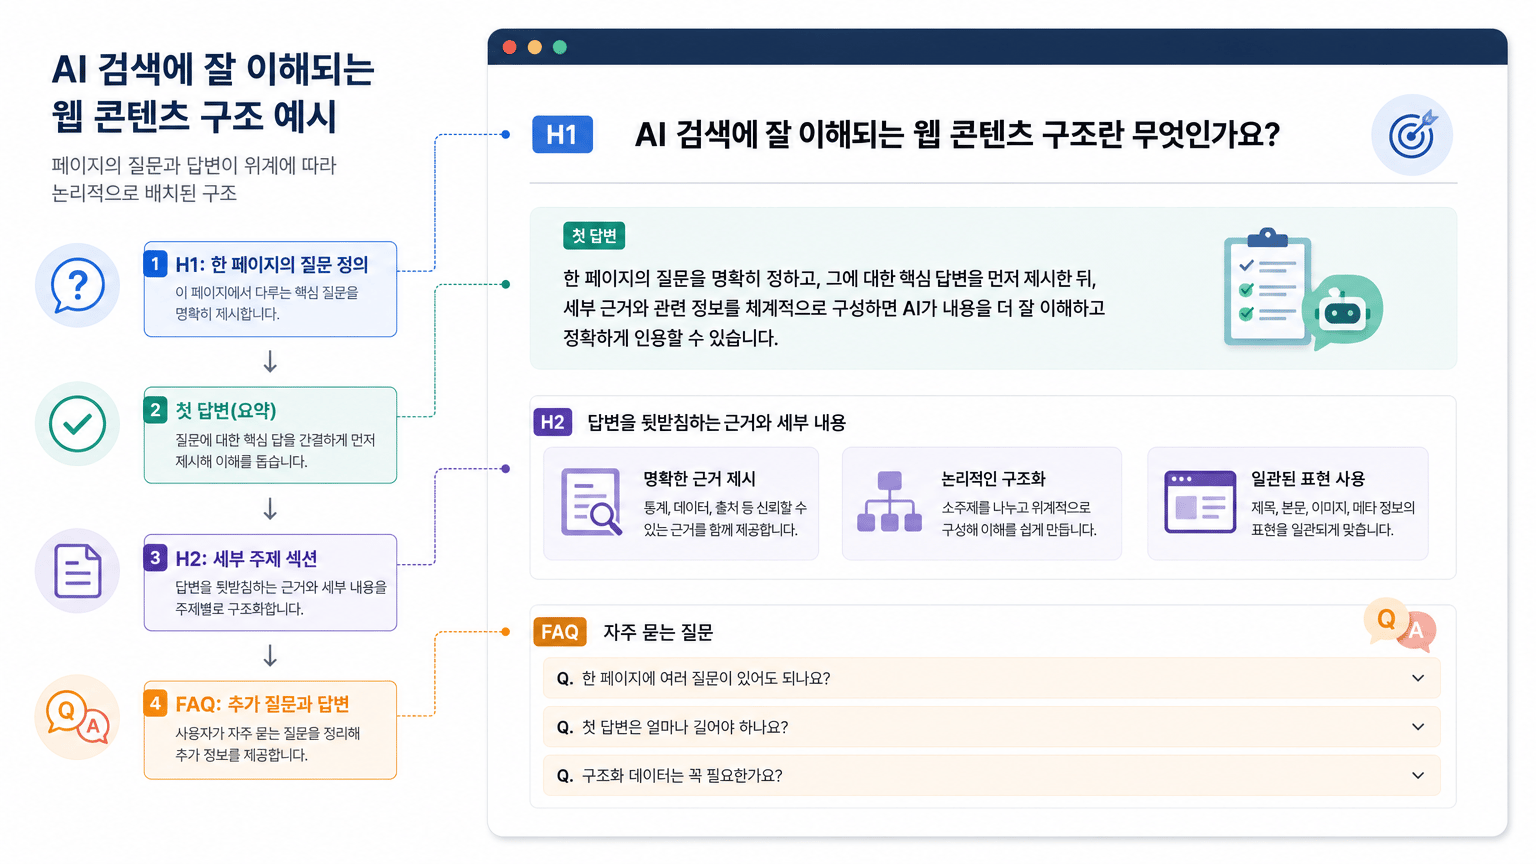Select the step 2 card 첫 답변(요약)
Image resolution: width=1536 pixels, height=864 pixels.
click(x=270, y=435)
